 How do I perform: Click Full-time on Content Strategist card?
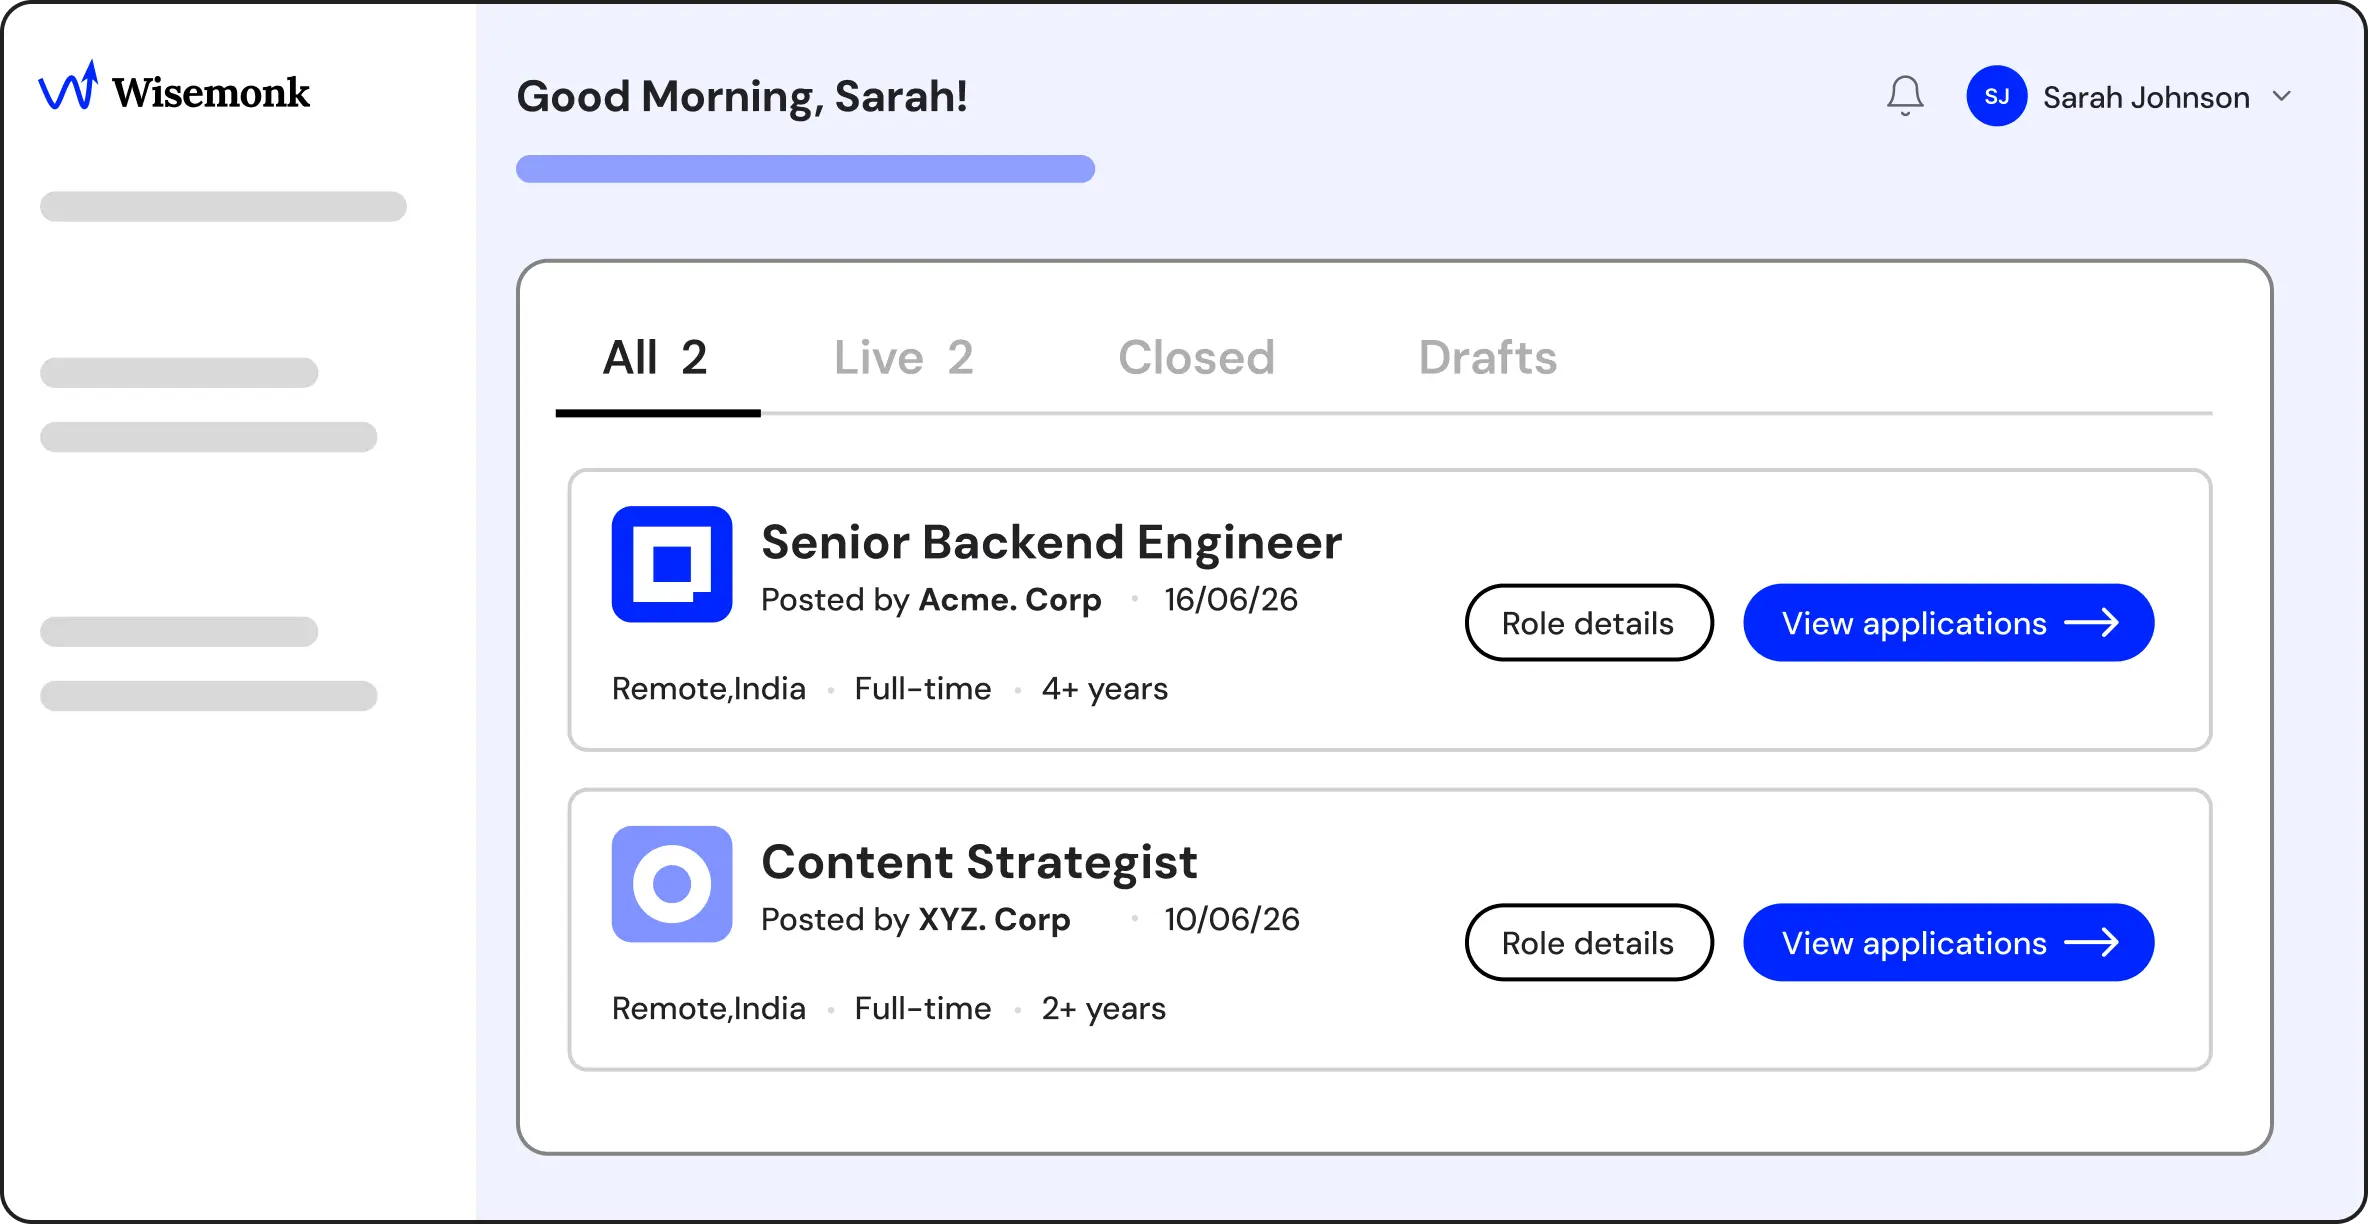click(923, 1009)
